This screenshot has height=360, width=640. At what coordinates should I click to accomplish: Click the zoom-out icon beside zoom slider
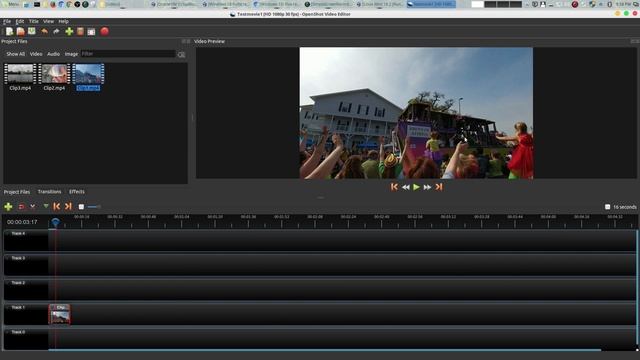tap(81, 207)
